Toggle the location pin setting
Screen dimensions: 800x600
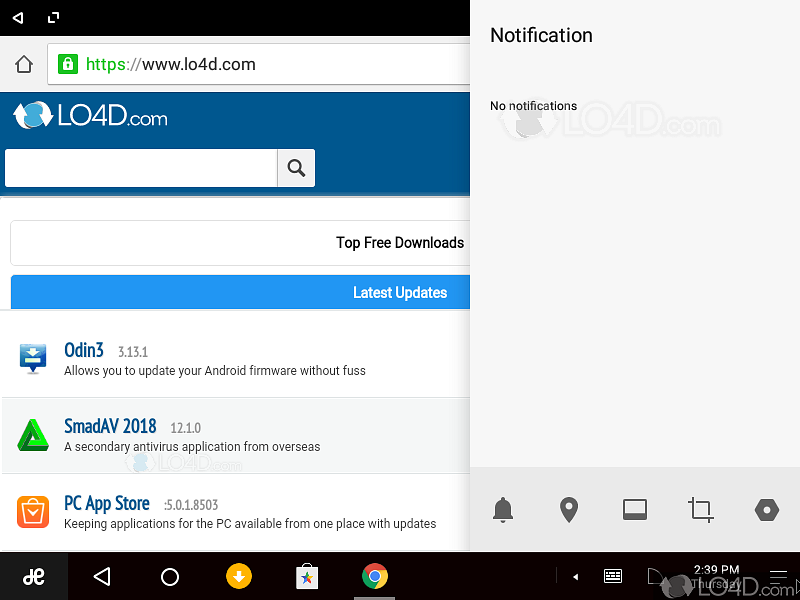pyautogui.click(x=569, y=510)
